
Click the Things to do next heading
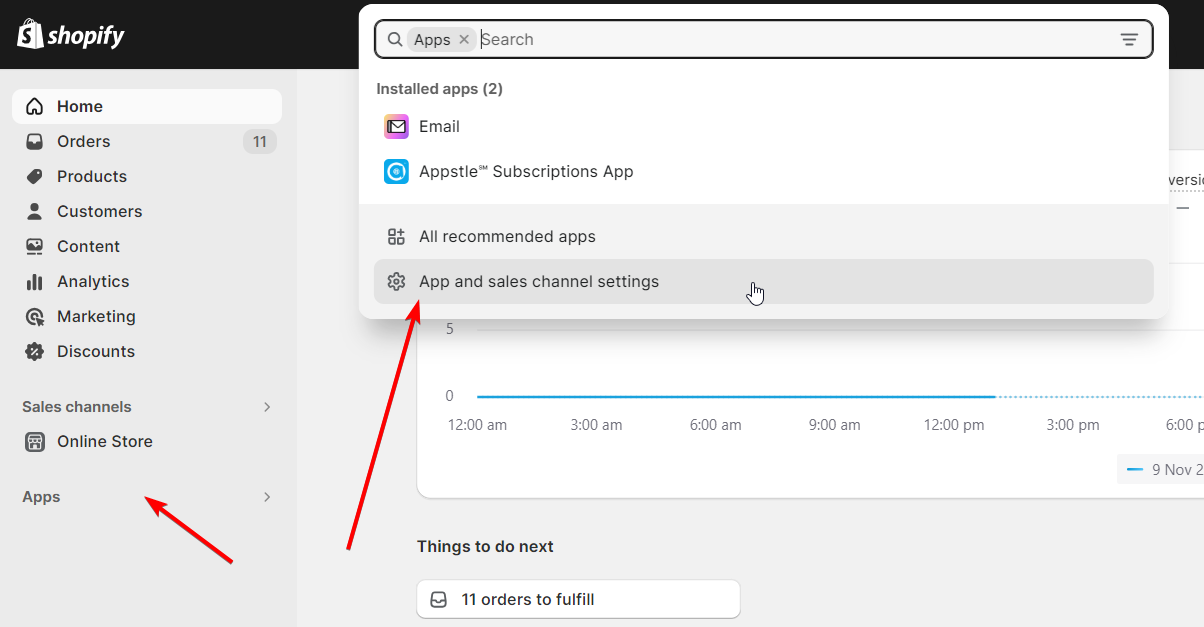point(485,546)
